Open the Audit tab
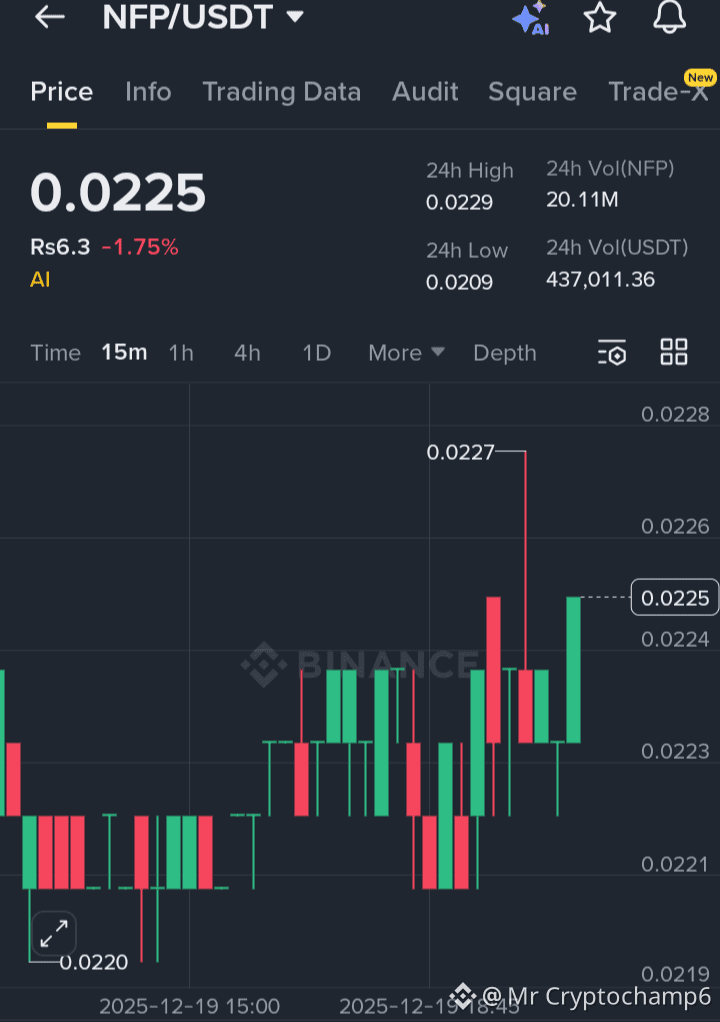The image size is (720, 1022). coord(425,92)
